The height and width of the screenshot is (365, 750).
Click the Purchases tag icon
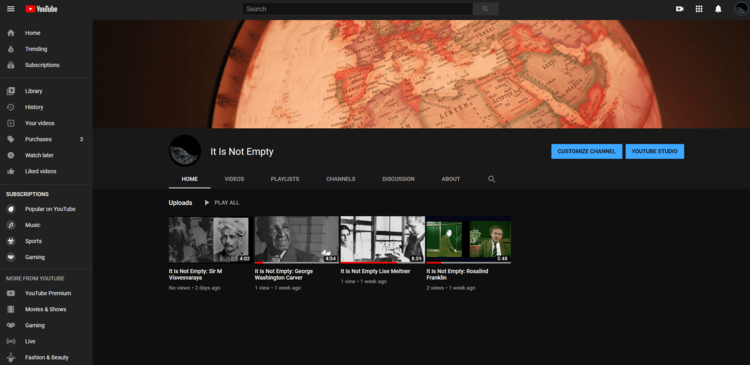(x=11, y=139)
